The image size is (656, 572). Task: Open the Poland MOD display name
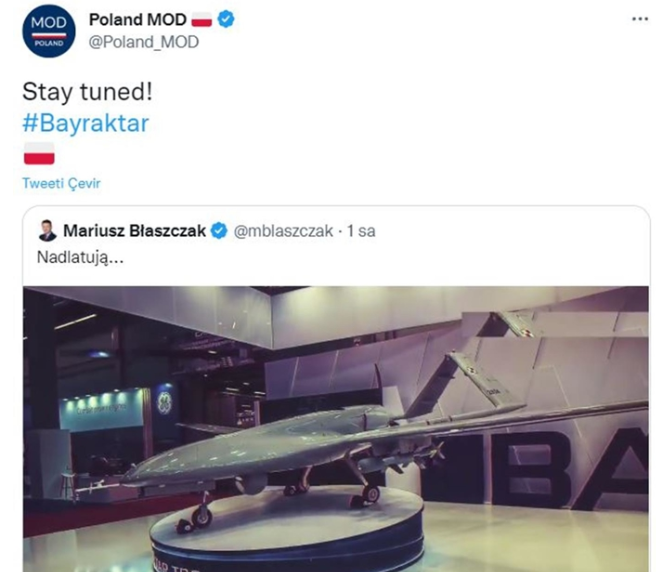tap(138, 20)
